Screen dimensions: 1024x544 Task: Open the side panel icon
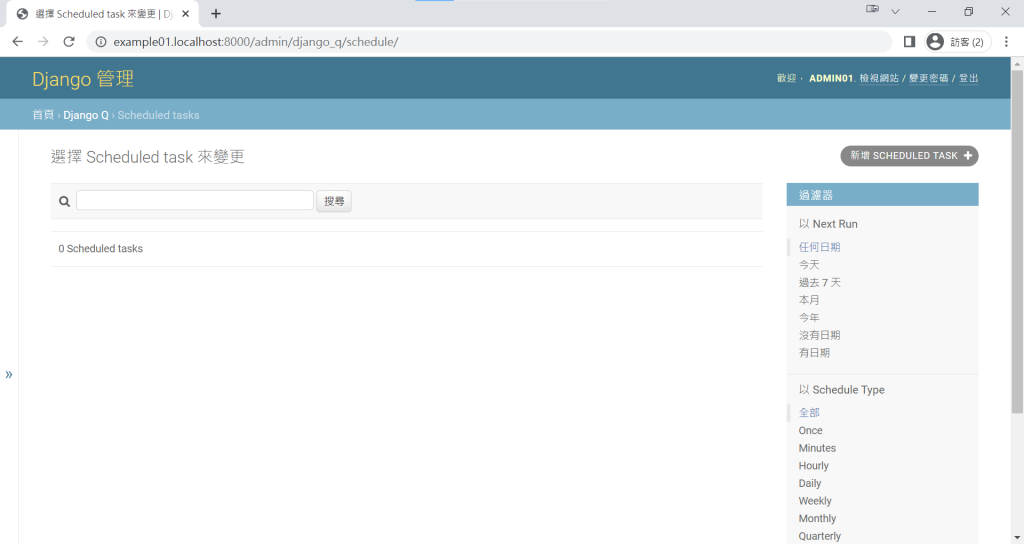coord(909,42)
